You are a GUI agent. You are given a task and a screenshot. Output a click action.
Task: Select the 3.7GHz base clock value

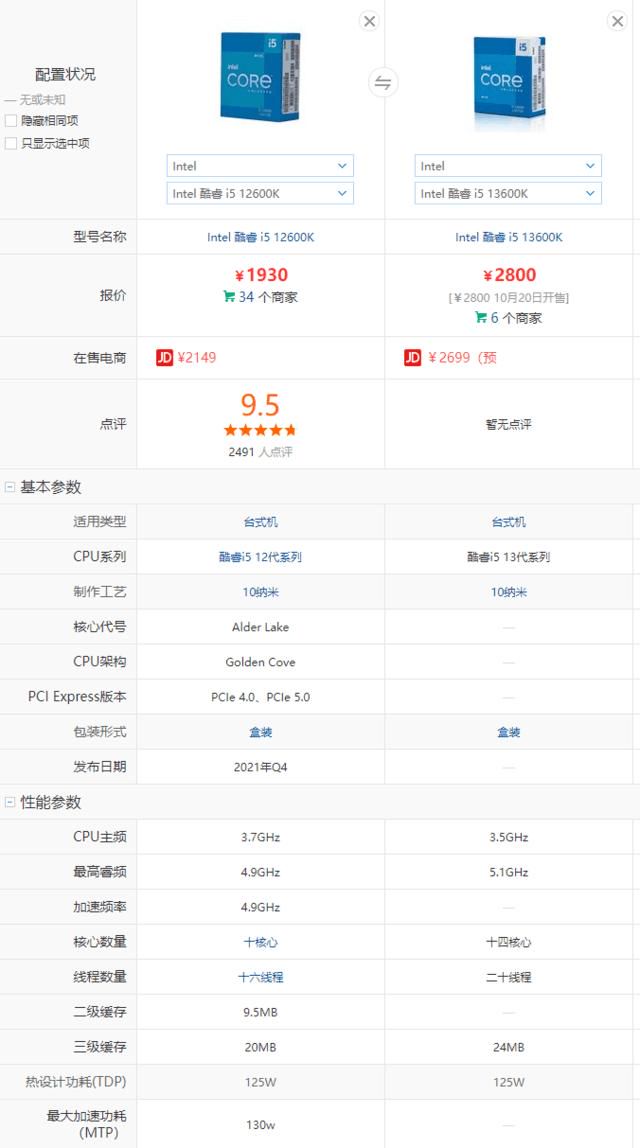click(x=260, y=837)
